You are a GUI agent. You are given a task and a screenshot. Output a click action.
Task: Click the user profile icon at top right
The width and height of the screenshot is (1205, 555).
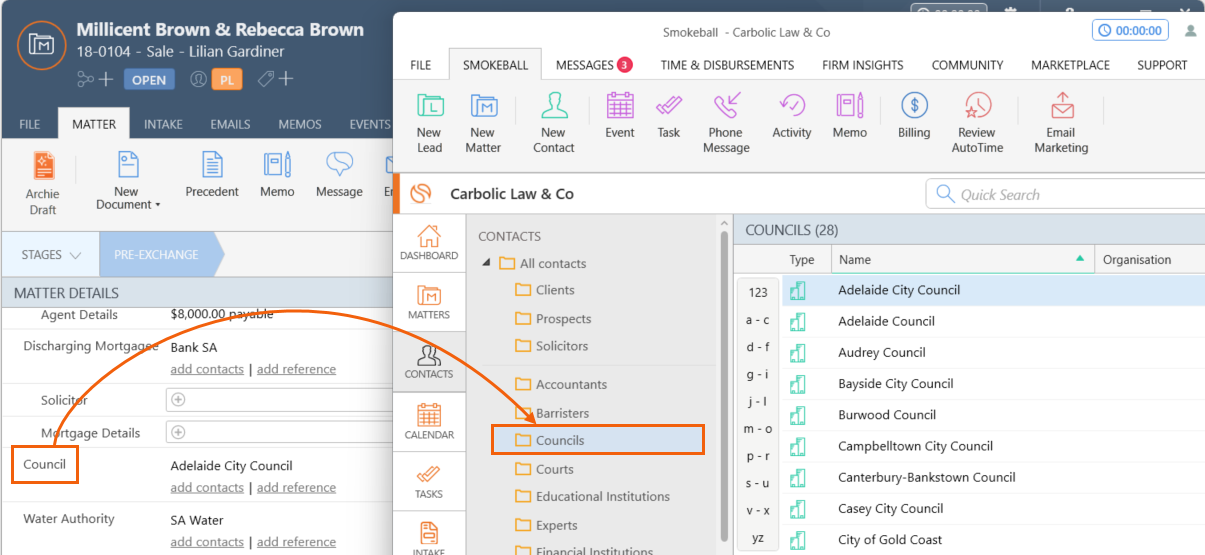1190,31
